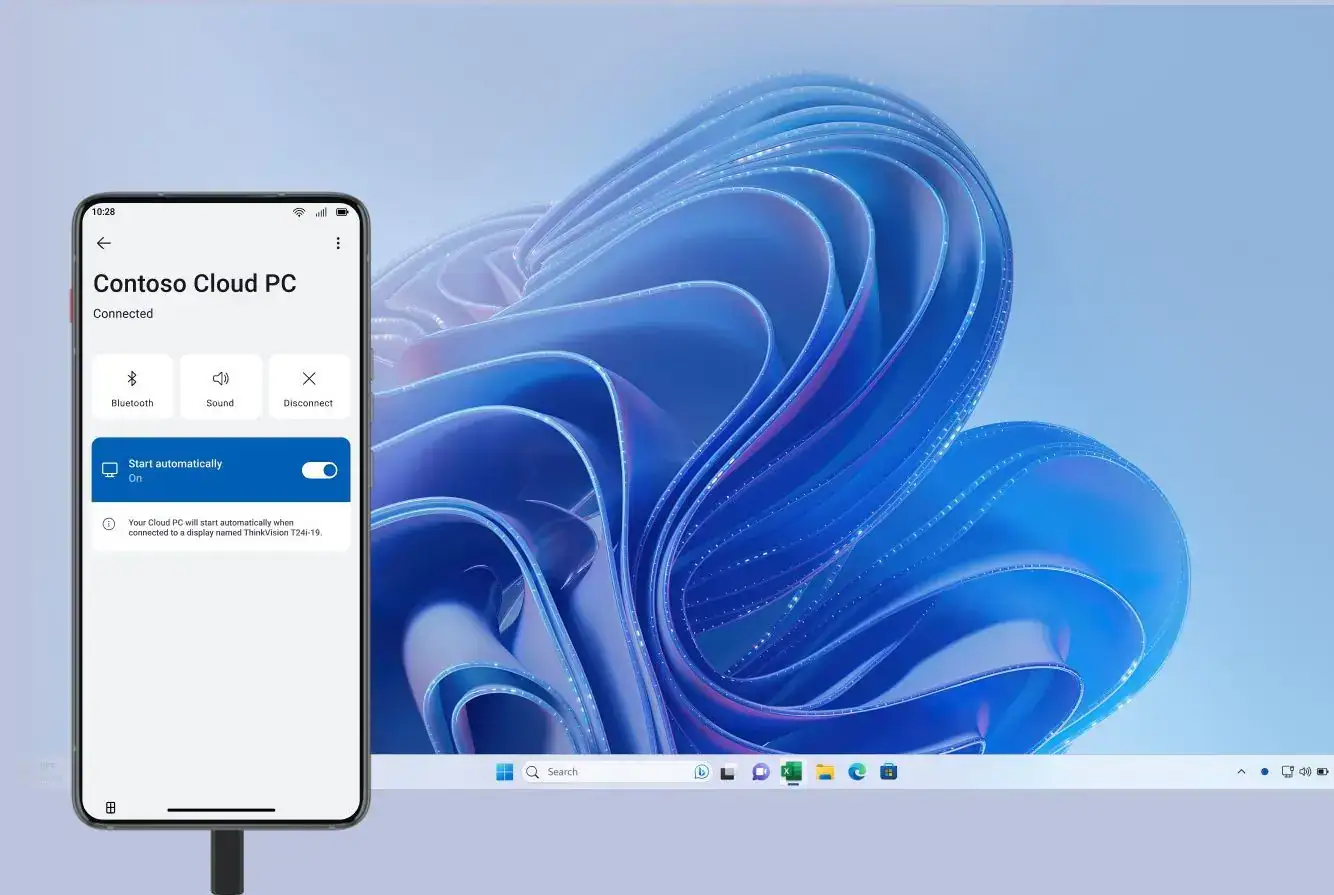Expand the hidden system tray icons
Viewport: 1334px width, 895px height.
1241,772
